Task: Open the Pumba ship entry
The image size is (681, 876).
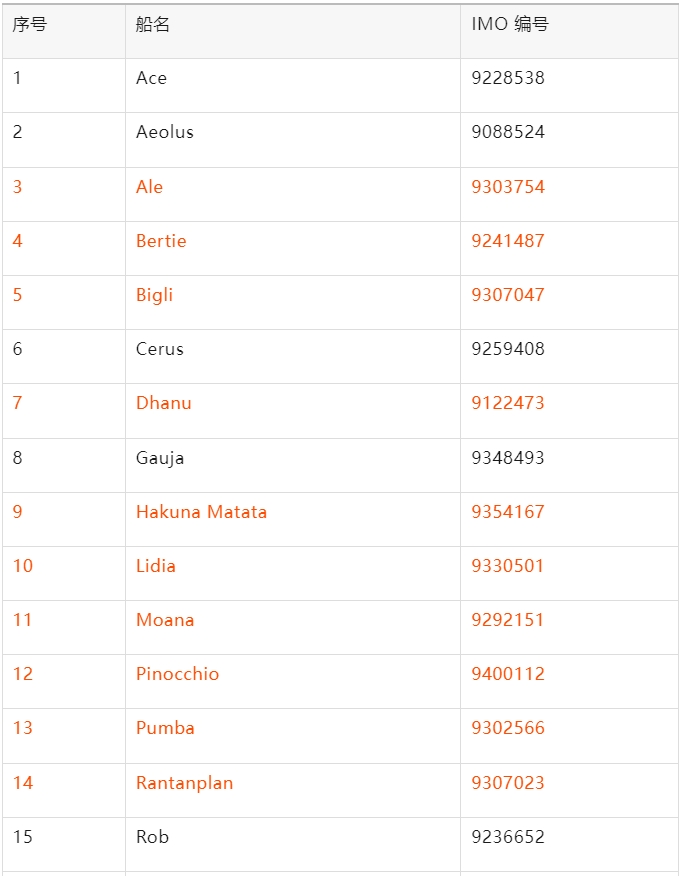Action: (165, 729)
